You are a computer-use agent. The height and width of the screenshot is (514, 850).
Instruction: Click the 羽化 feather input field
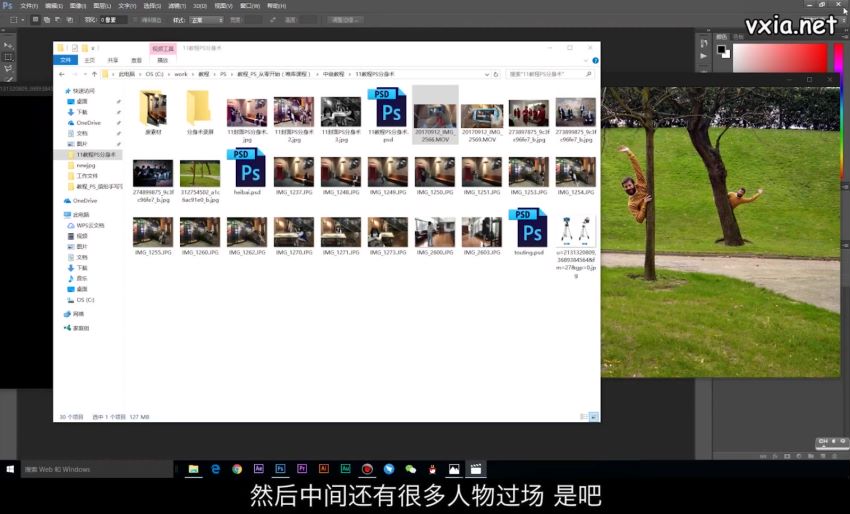click(113, 20)
